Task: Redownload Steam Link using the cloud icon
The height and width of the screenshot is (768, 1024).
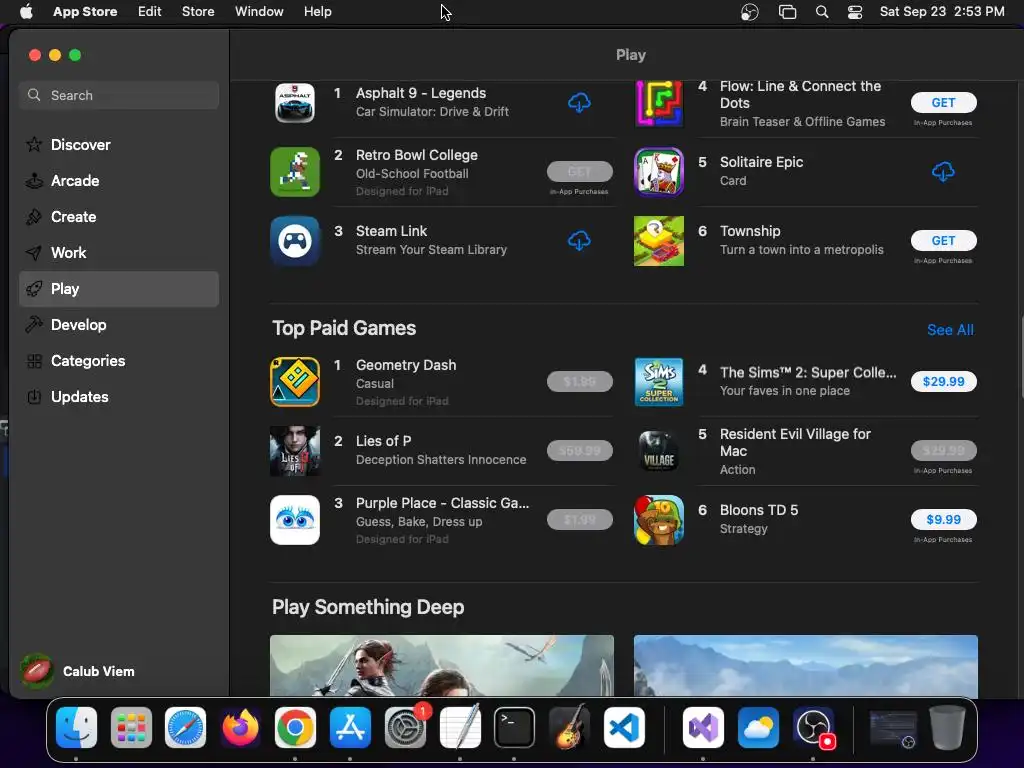Action: click(x=579, y=241)
